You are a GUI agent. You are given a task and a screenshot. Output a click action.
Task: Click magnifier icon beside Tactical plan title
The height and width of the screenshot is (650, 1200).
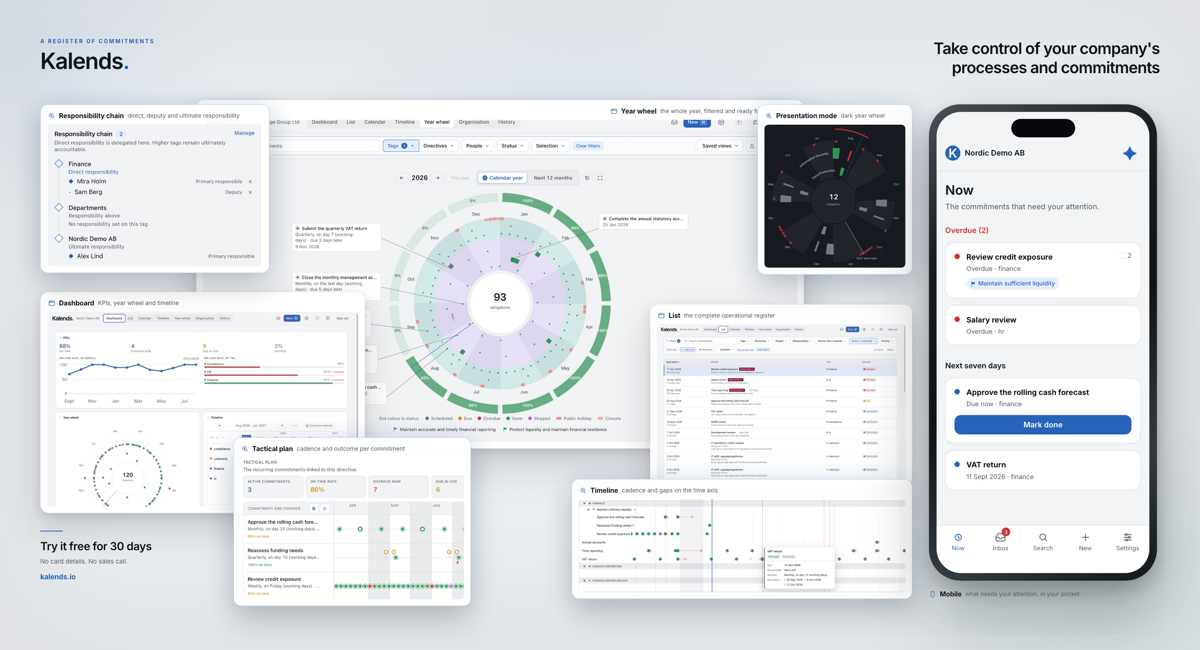point(245,449)
